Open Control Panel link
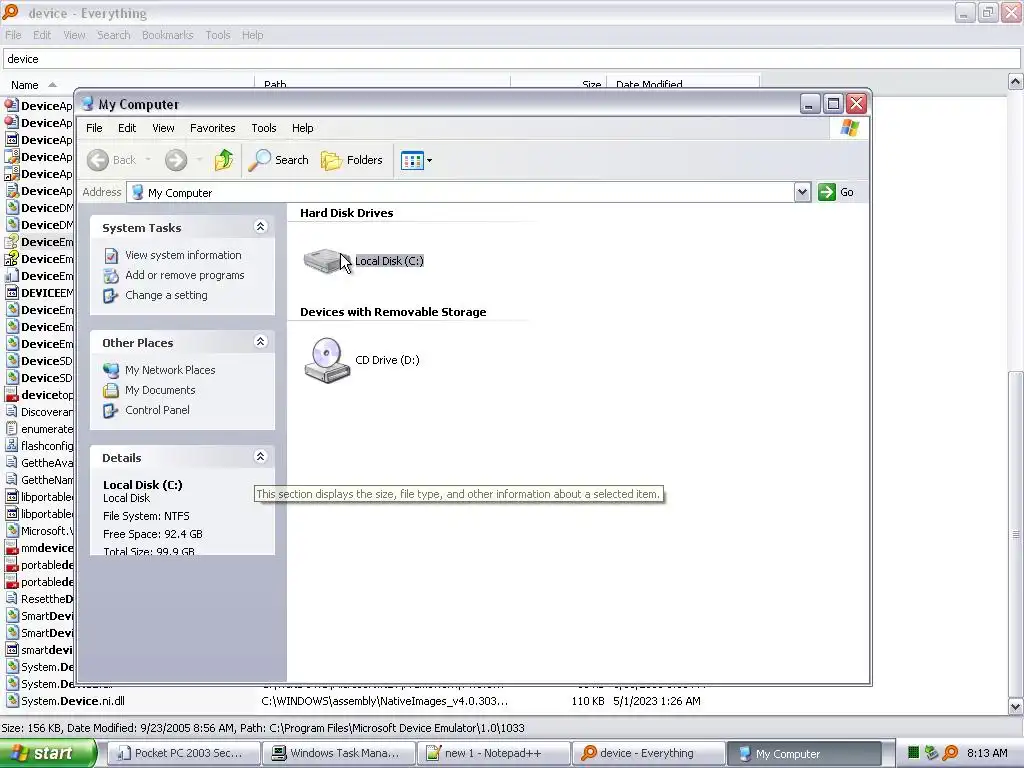The image size is (1024, 768). tap(157, 410)
